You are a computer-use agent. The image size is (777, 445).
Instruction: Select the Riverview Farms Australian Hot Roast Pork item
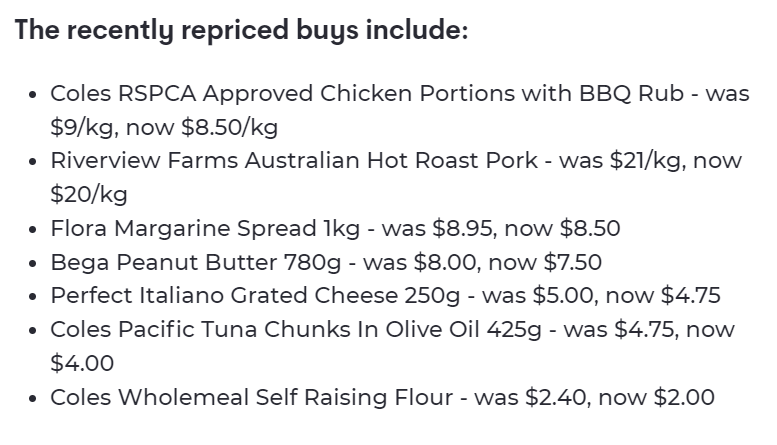click(396, 177)
